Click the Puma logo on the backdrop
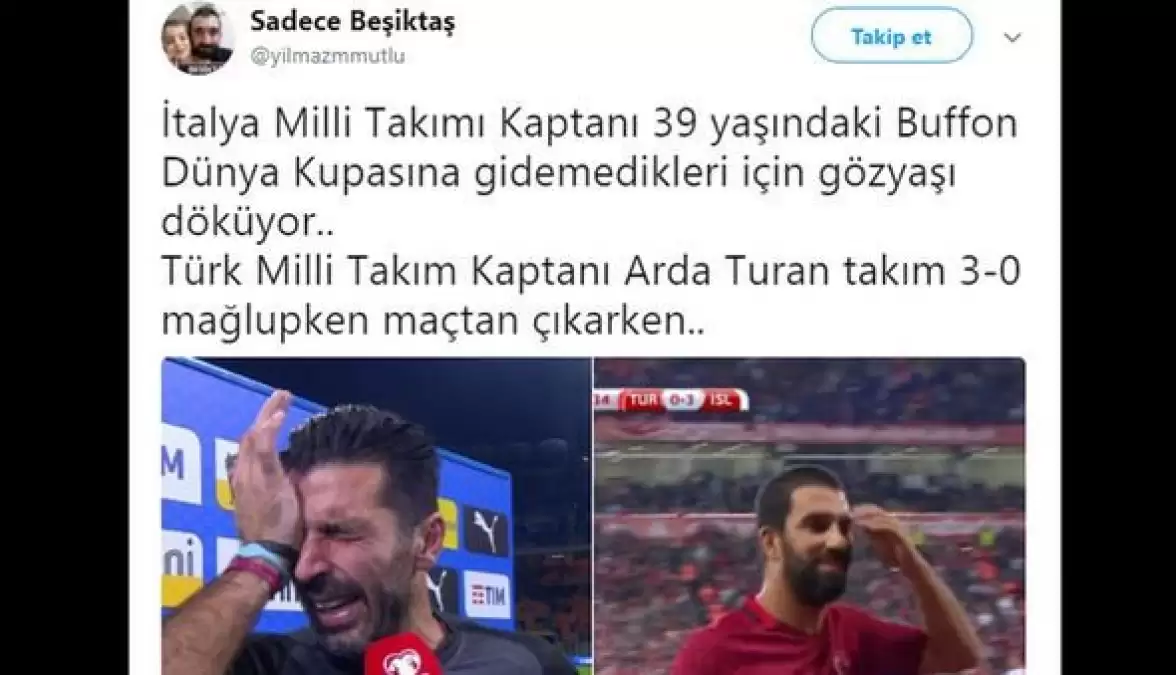 [x=485, y=530]
